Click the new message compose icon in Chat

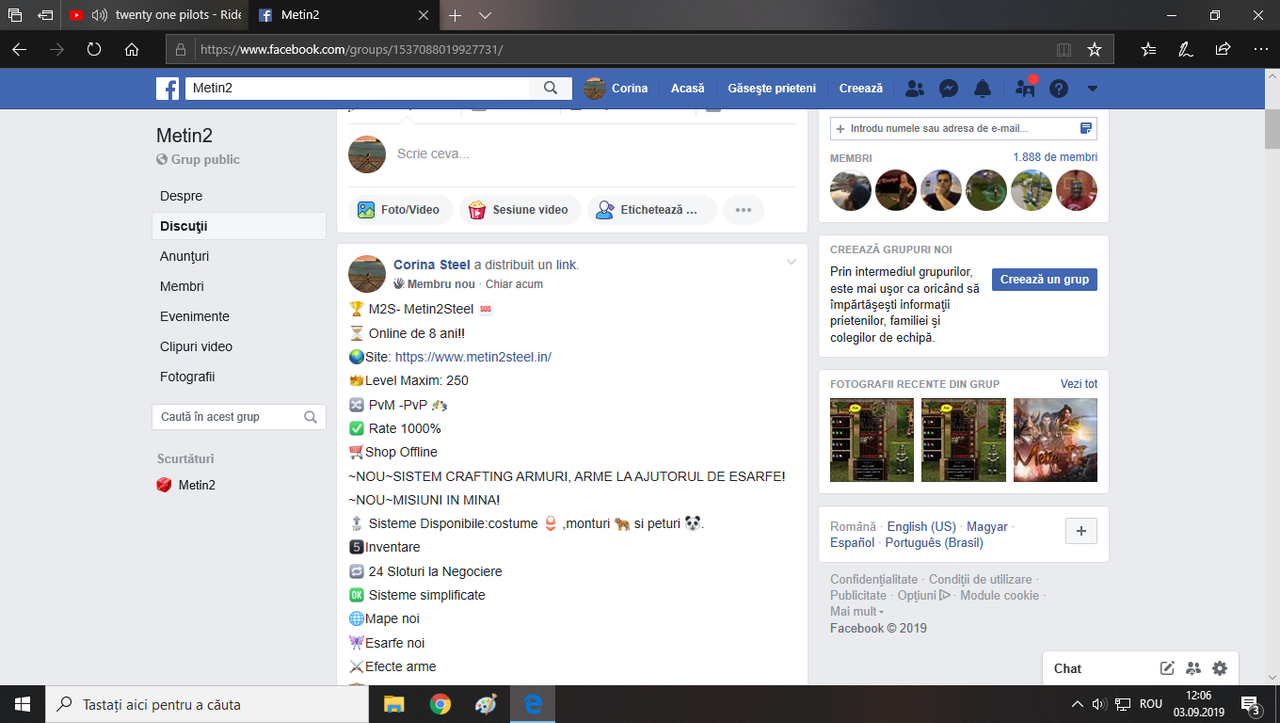[1166, 669]
